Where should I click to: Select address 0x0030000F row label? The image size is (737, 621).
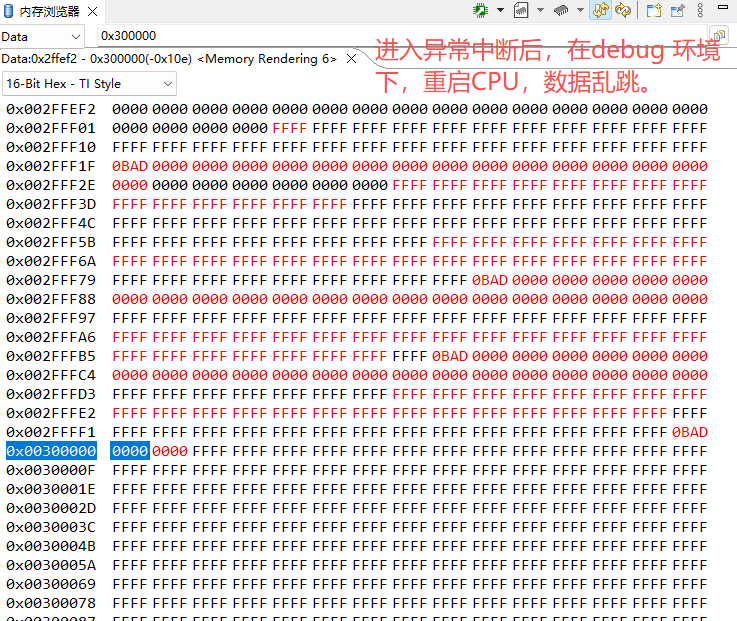[51, 470]
